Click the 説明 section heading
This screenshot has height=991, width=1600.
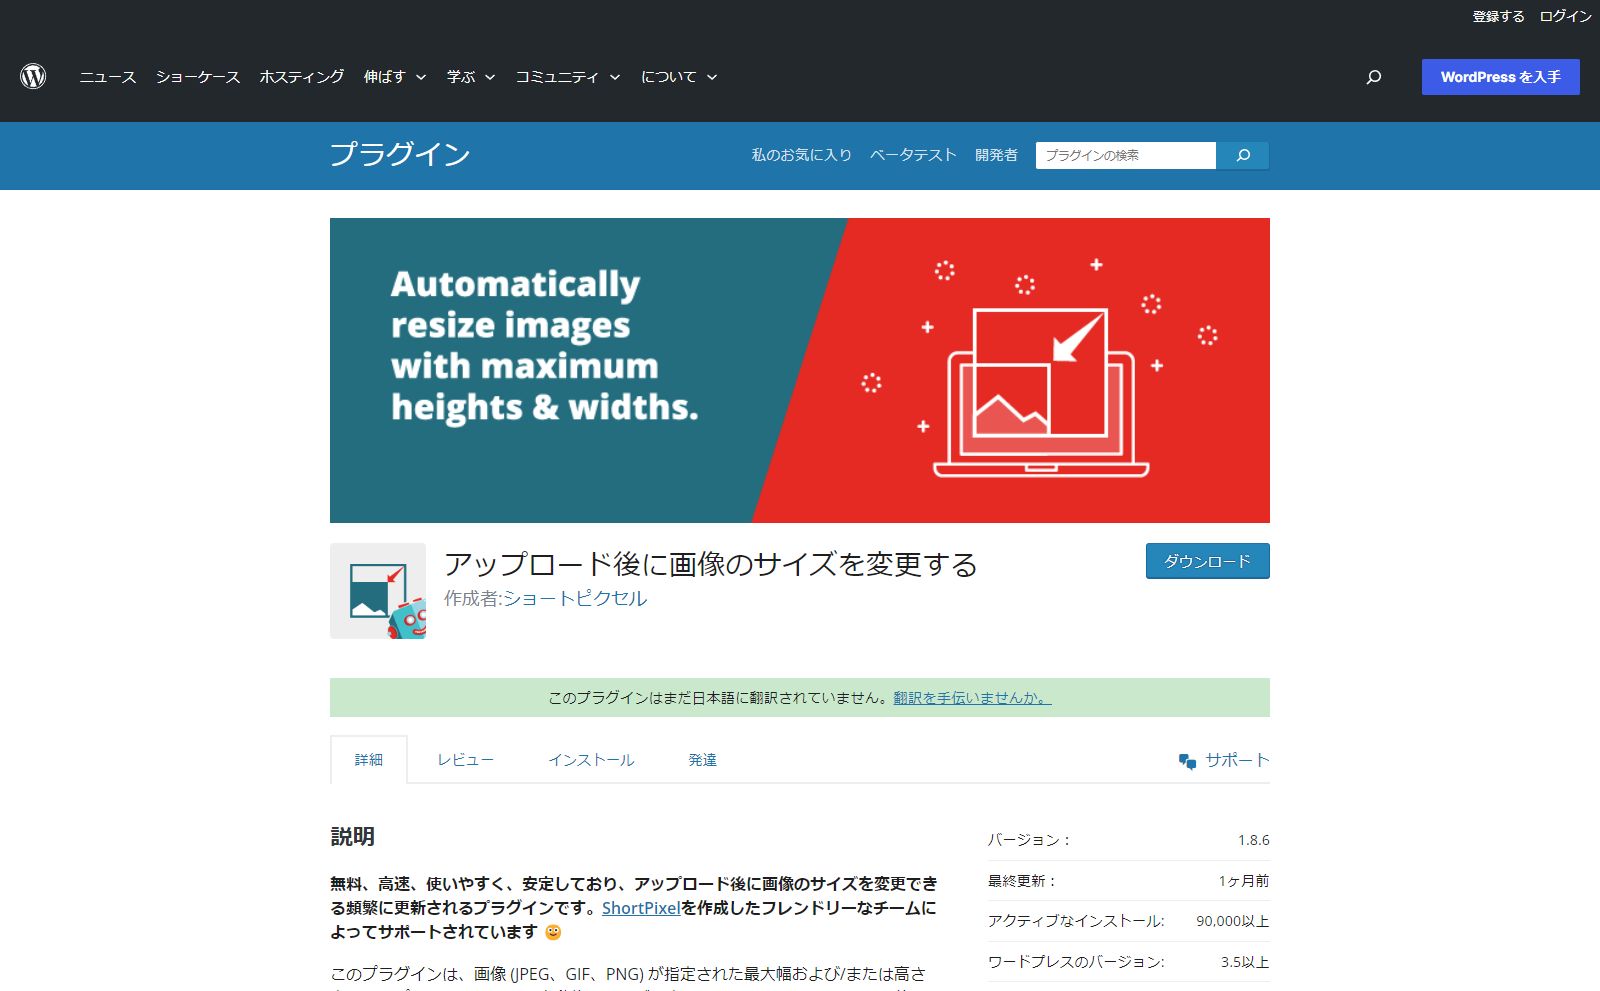coord(353,837)
